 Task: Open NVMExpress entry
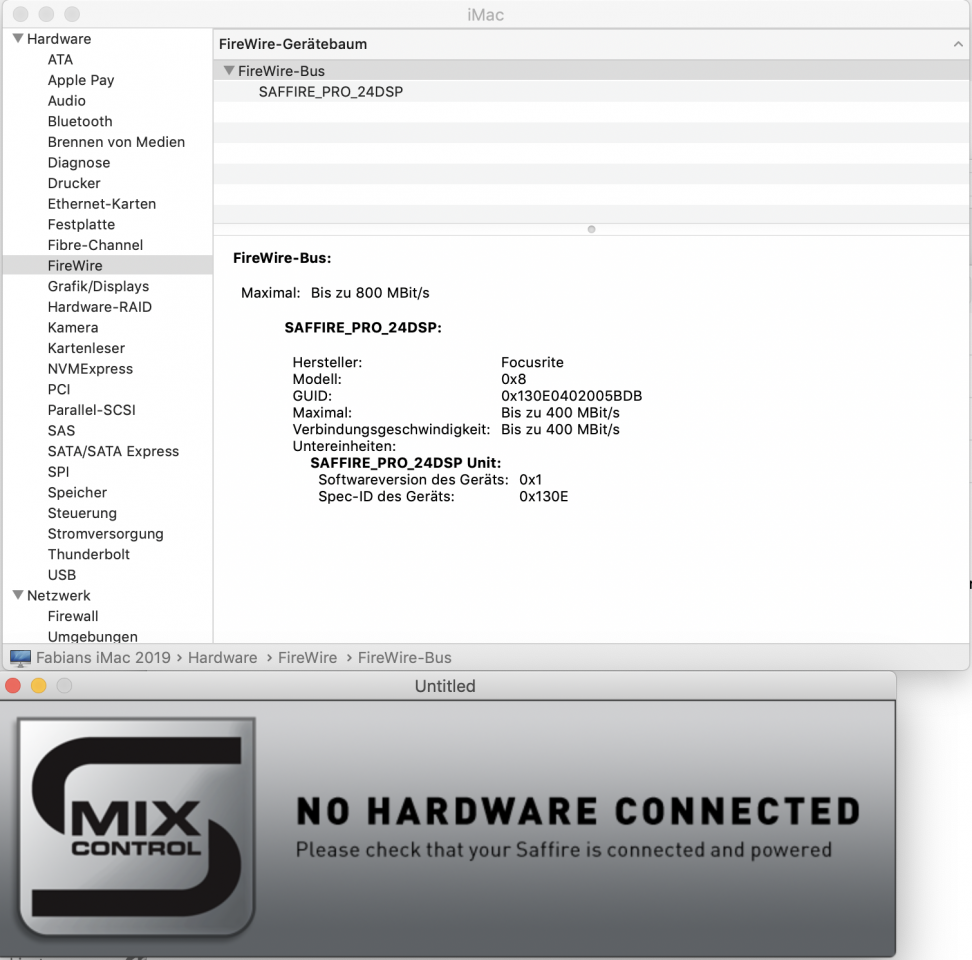[90, 368]
